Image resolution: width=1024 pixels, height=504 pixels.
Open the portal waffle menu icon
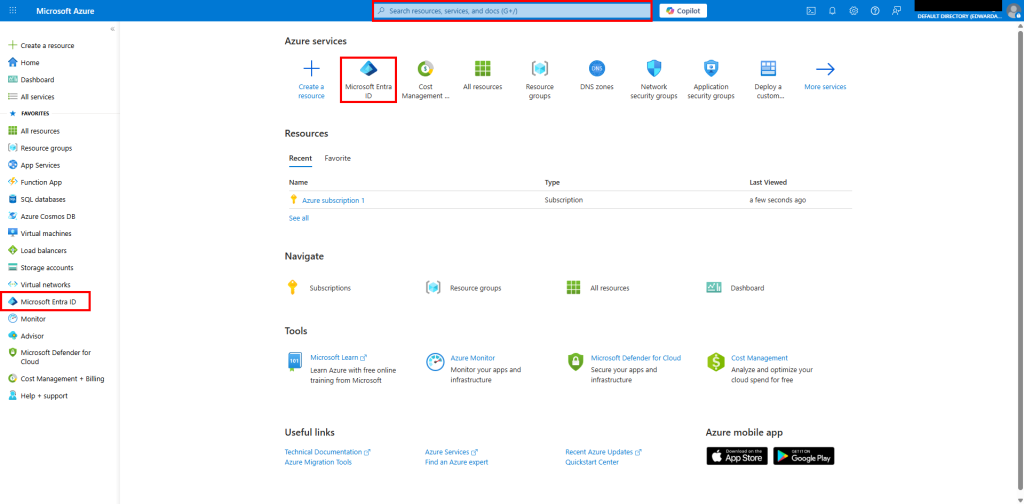point(13,10)
